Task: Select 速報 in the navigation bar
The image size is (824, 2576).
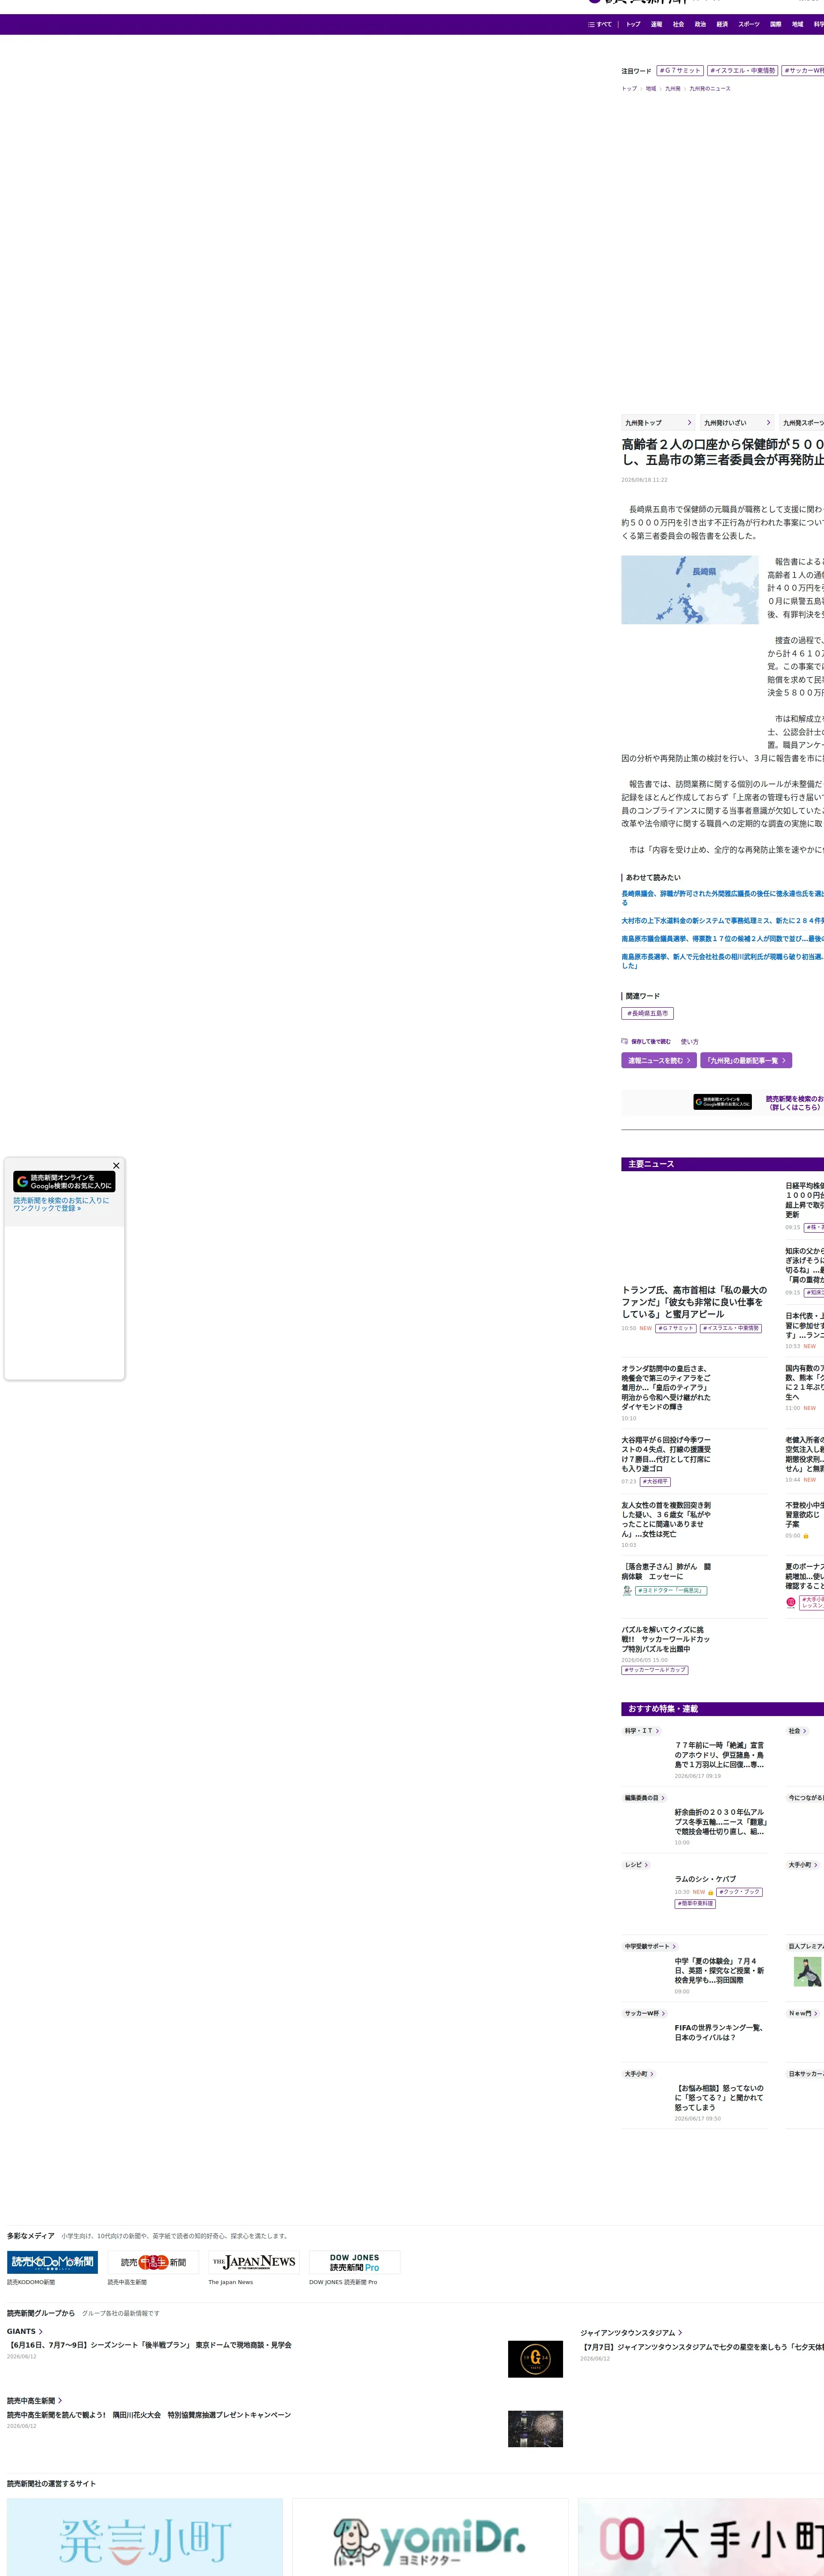Action: click(656, 24)
